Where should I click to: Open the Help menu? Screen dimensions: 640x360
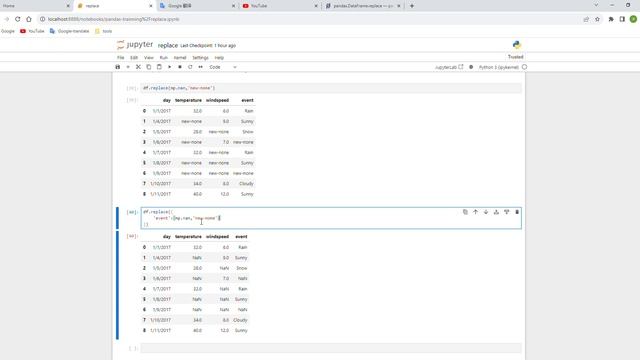point(219,58)
